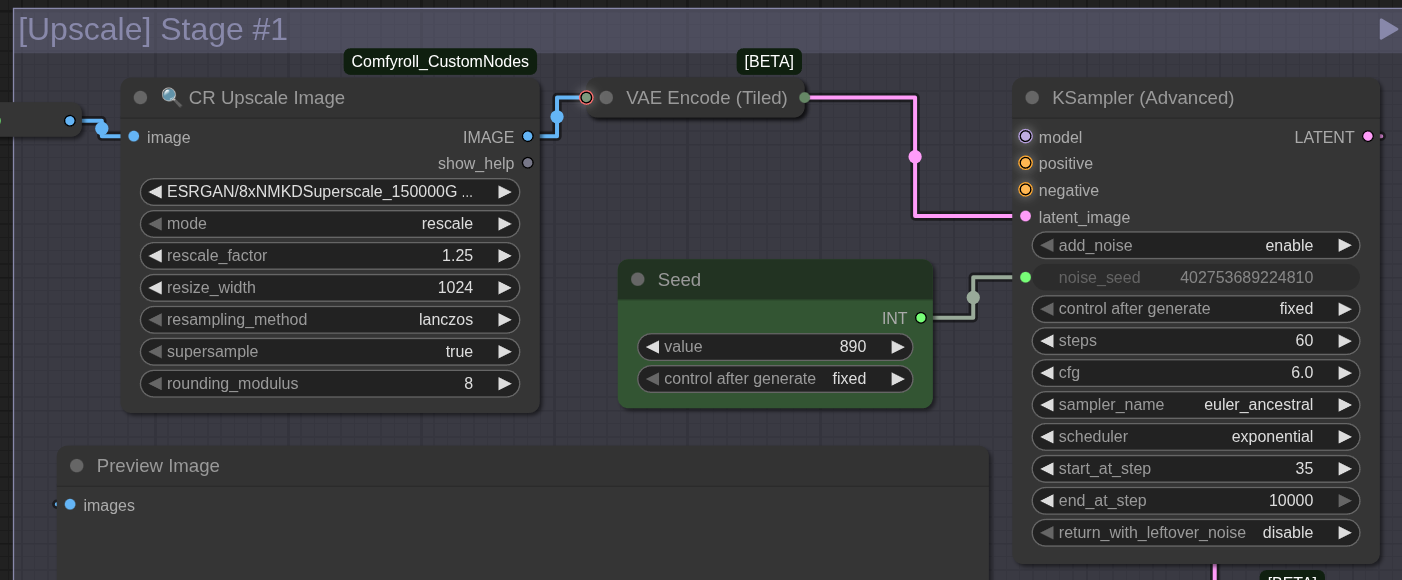This screenshot has height=580, width=1402.
Task: Decrease end_at_step with left arrow
Action: 1047,501
